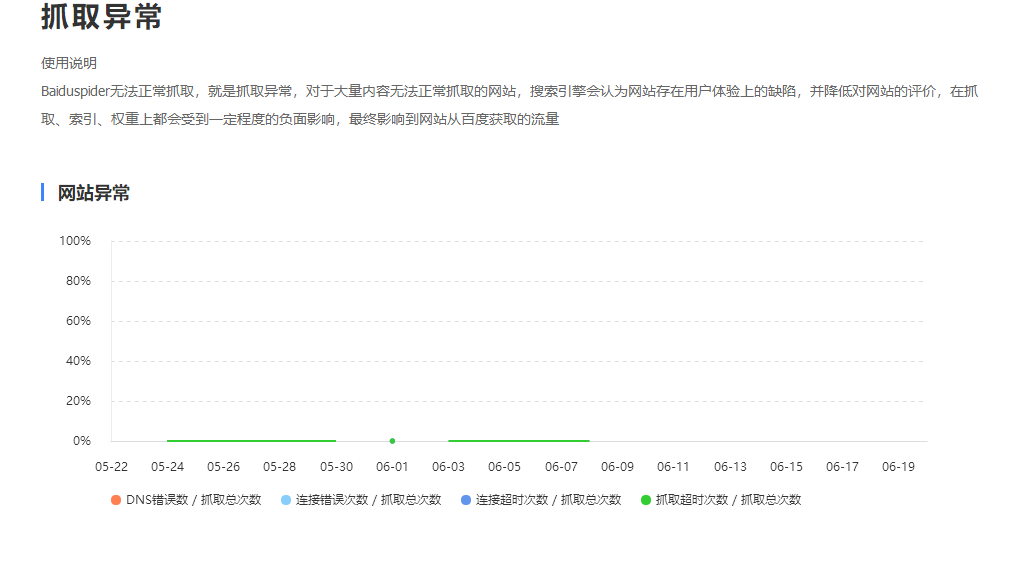1033x563 pixels.
Task: Click the 06-07 date label
Action: [x=561, y=467]
